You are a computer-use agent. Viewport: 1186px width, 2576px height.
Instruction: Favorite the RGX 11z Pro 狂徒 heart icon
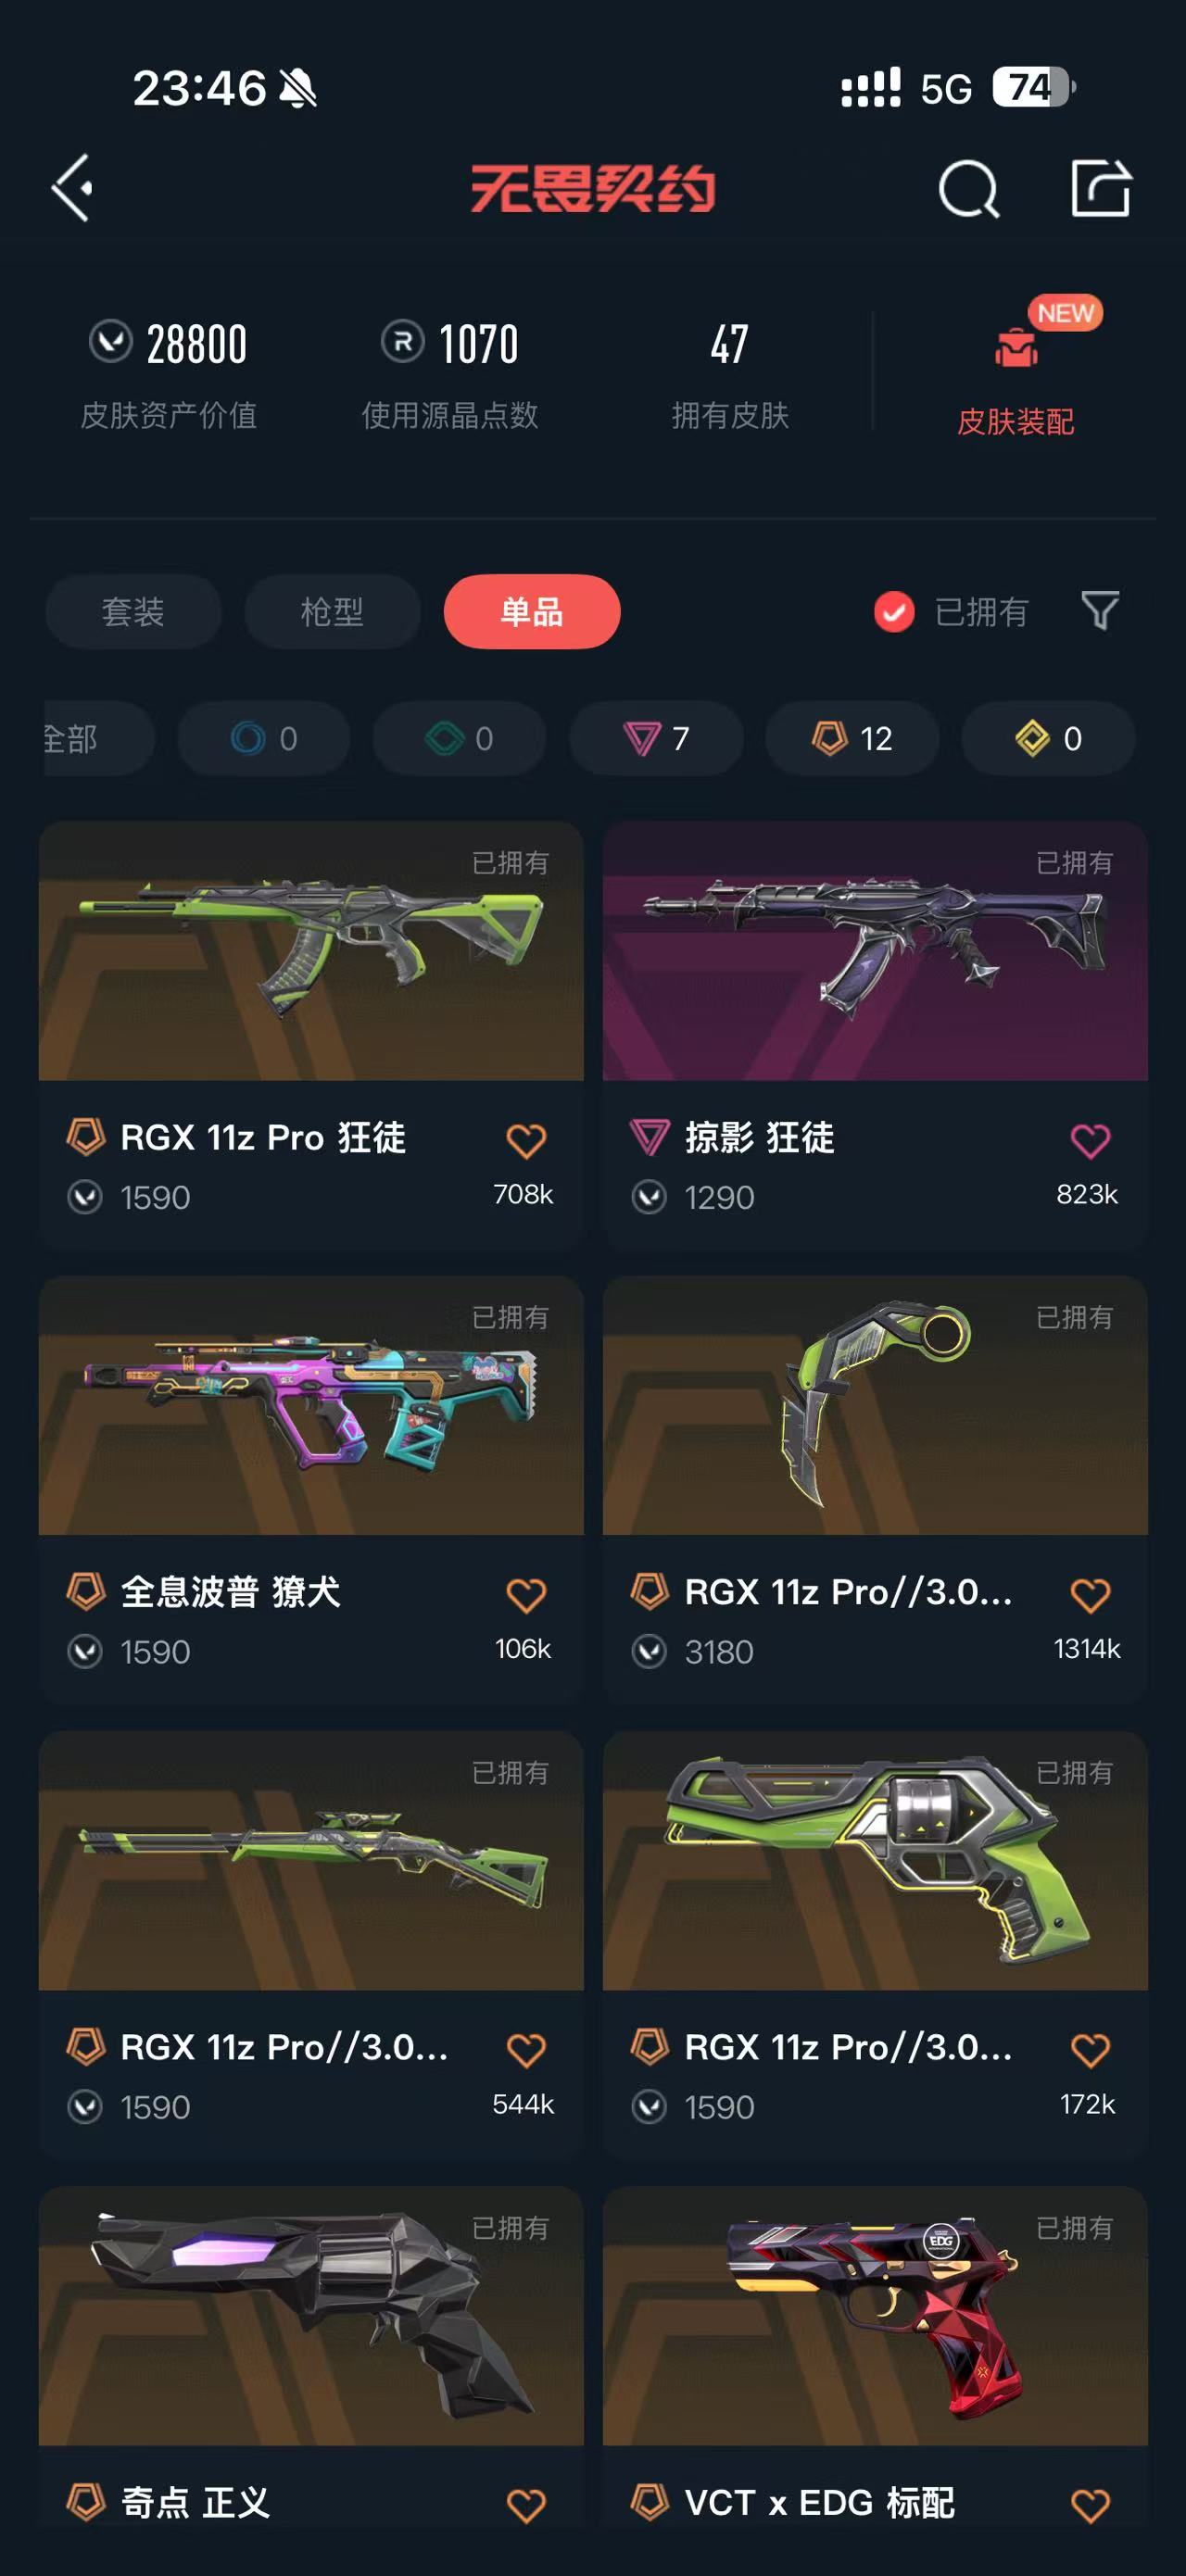pyautogui.click(x=526, y=1141)
